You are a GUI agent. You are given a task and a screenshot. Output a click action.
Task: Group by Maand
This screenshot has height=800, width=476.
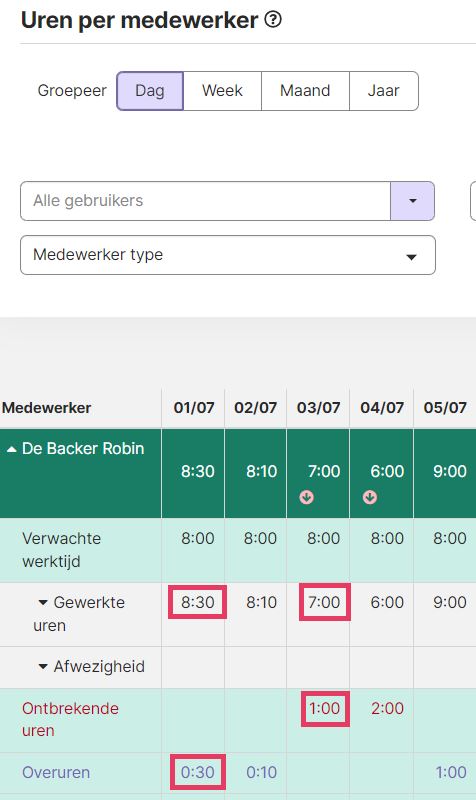click(x=305, y=91)
